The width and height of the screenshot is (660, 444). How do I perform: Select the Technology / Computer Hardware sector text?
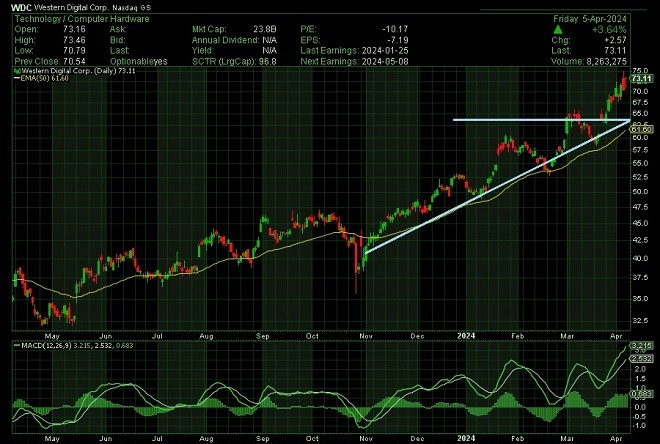click(82, 19)
